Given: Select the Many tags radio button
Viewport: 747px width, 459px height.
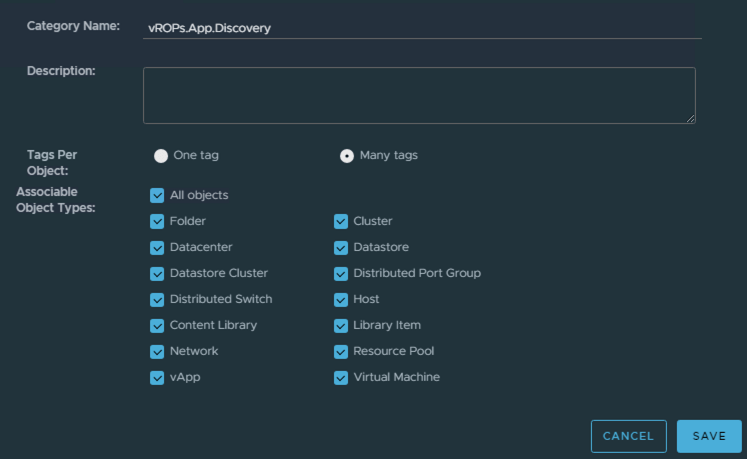Looking at the screenshot, I should tap(347, 156).
